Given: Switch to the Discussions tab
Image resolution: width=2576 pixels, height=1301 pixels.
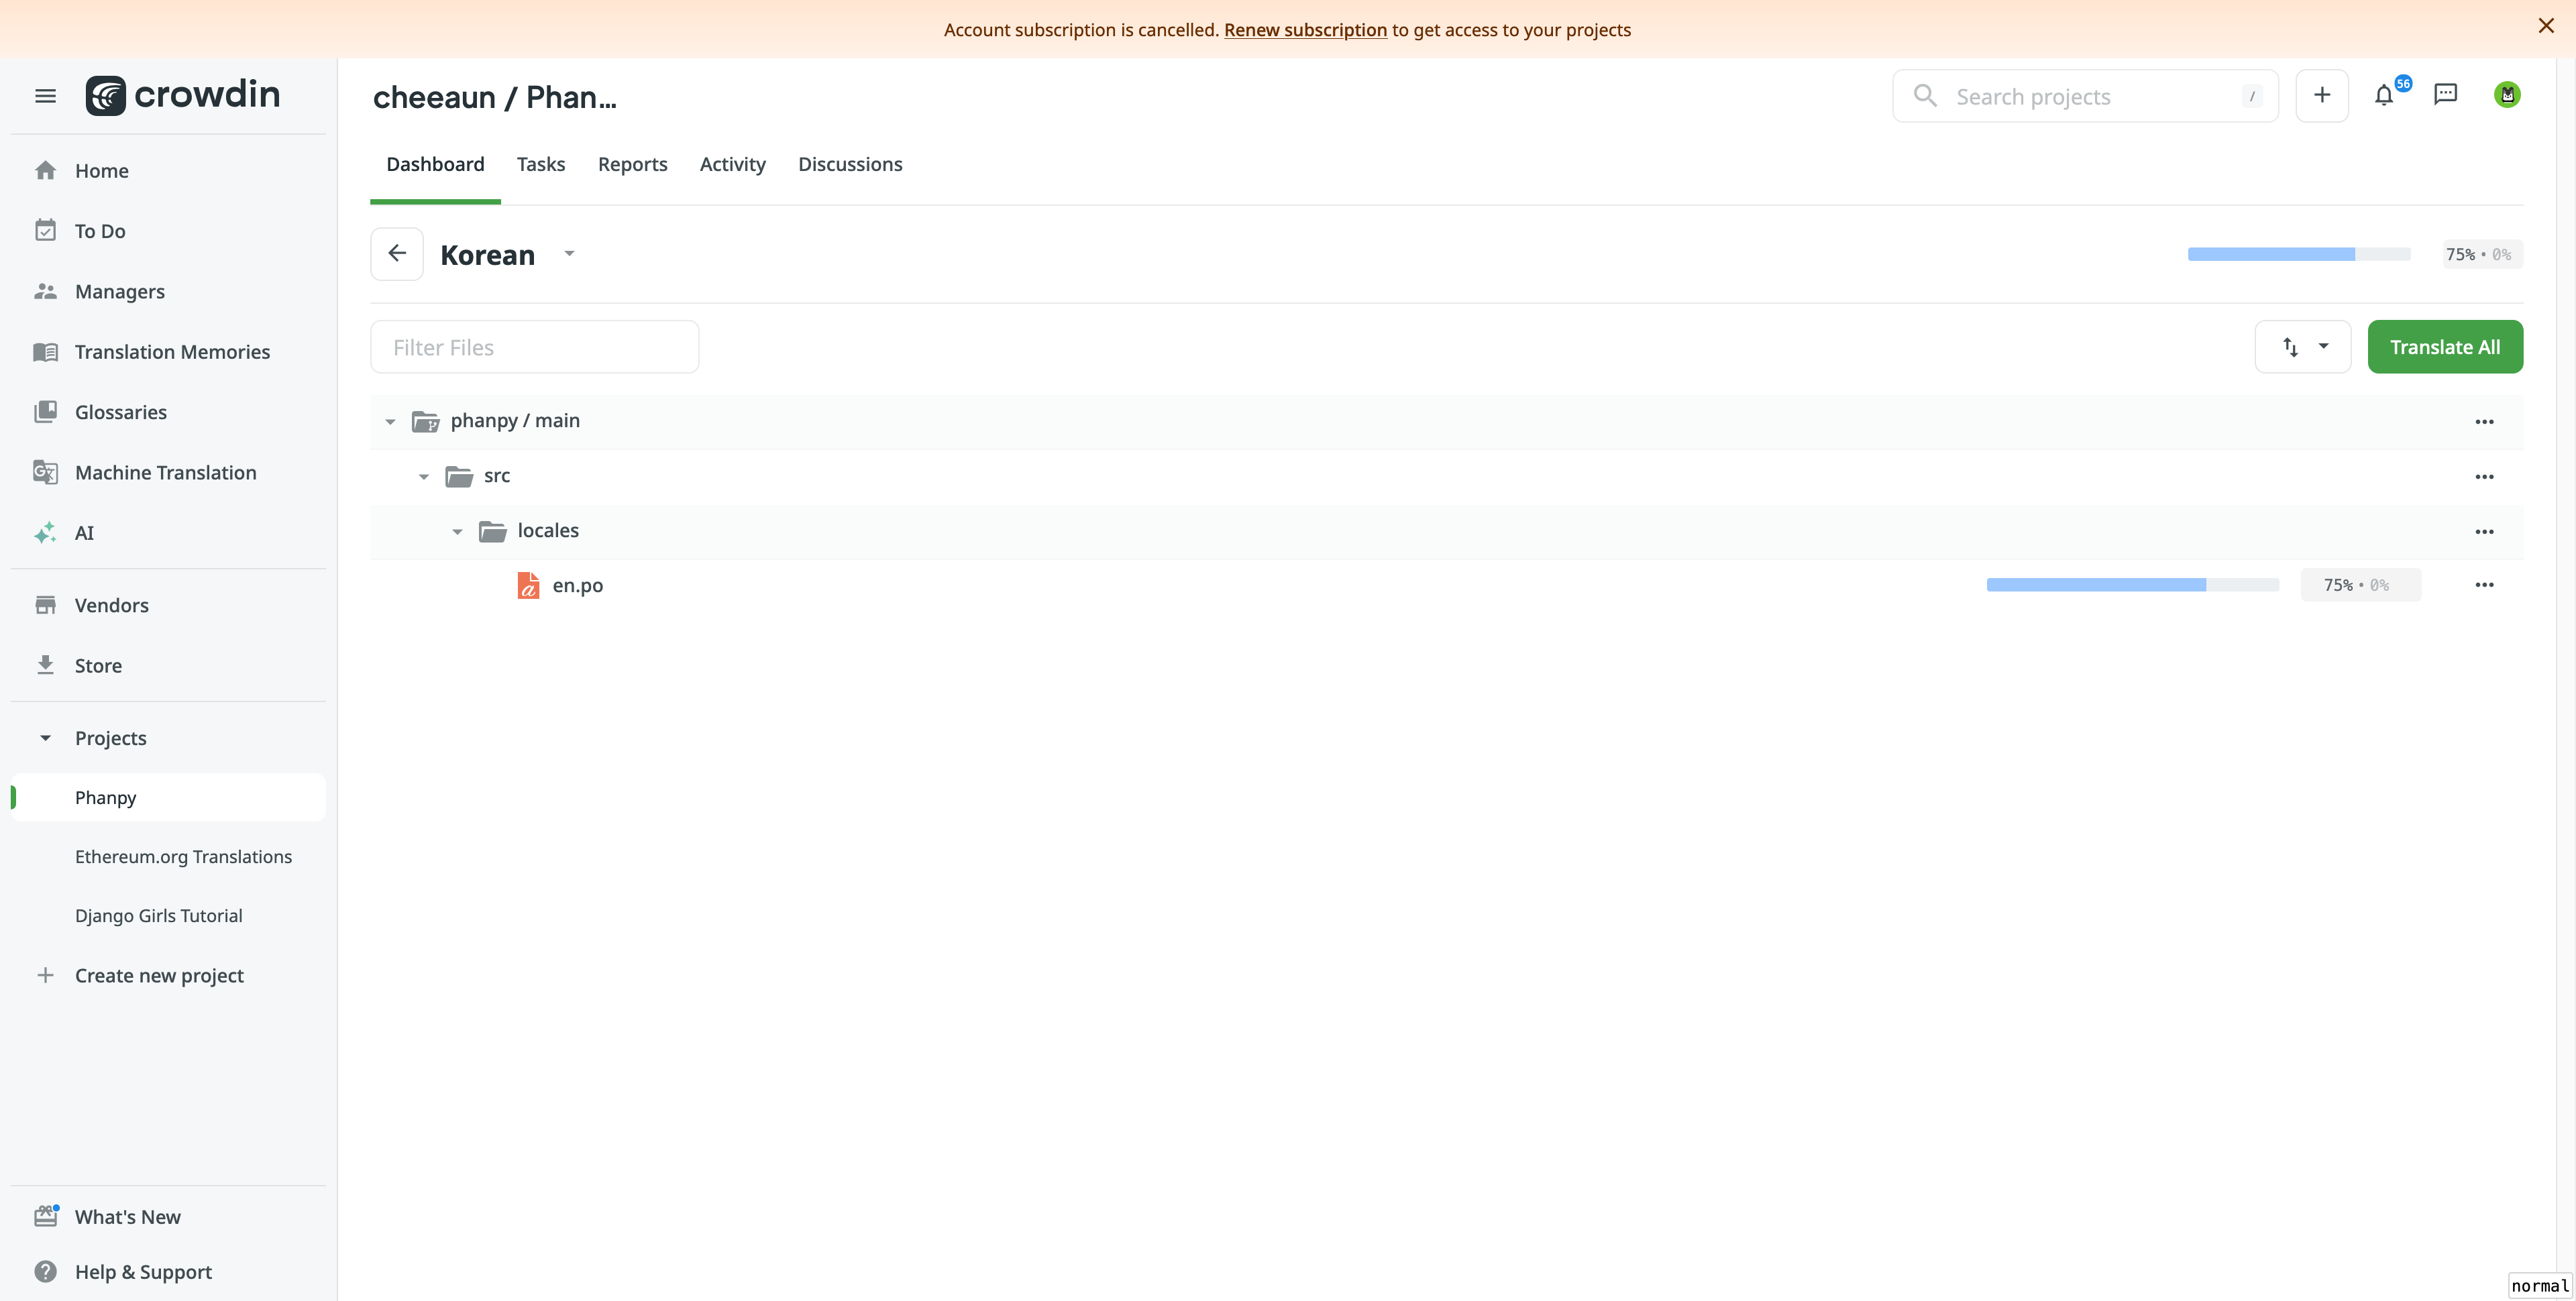Looking at the screenshot, I should [849, 164].
